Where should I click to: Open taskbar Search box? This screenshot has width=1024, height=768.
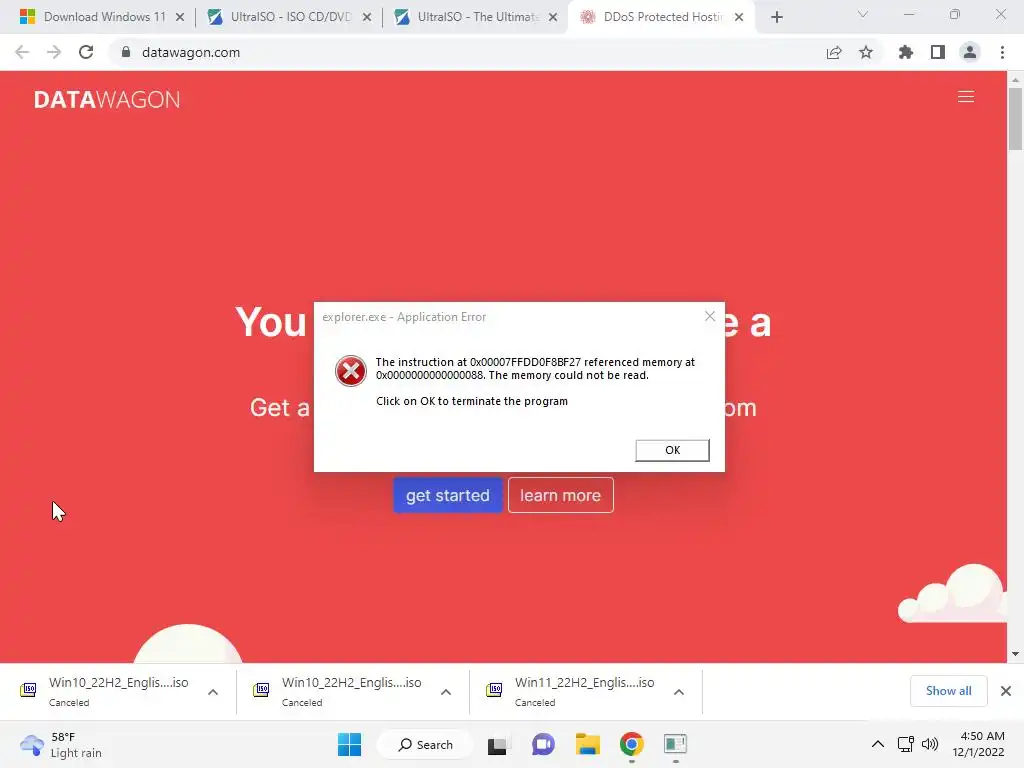(x=425, y=744)
